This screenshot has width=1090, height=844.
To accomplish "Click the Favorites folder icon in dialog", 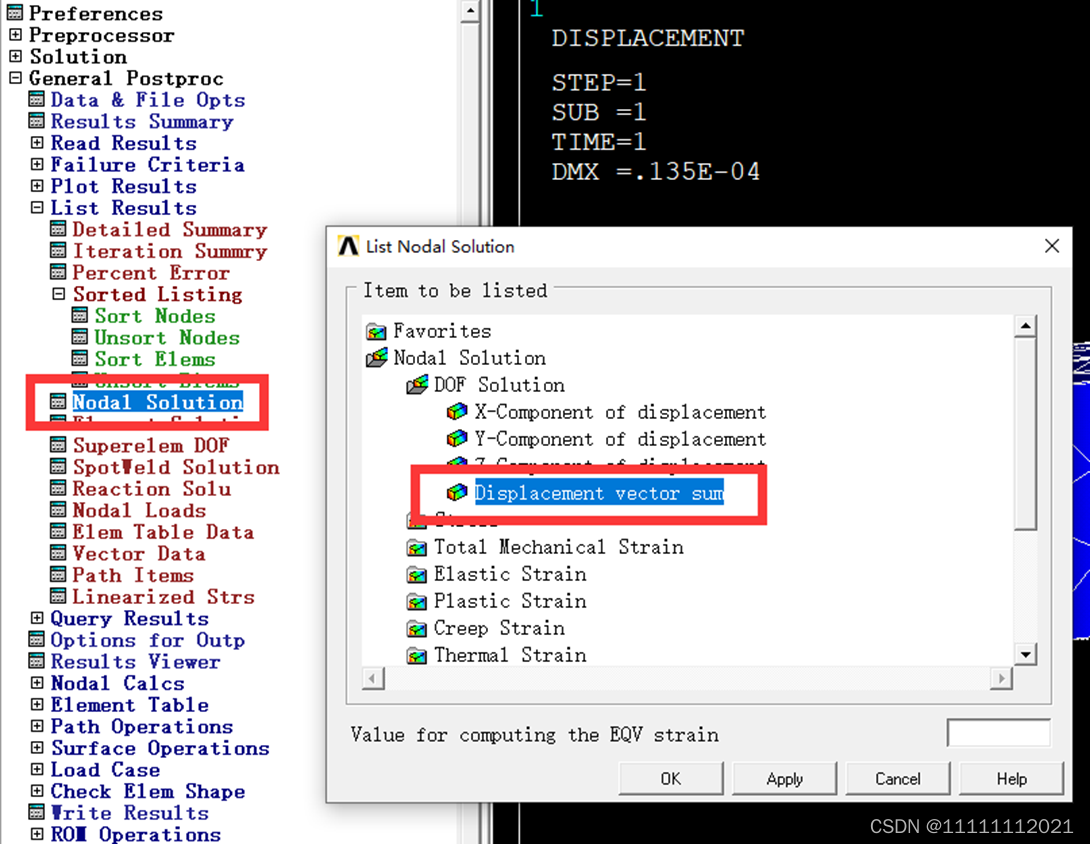I will (376, 331).
